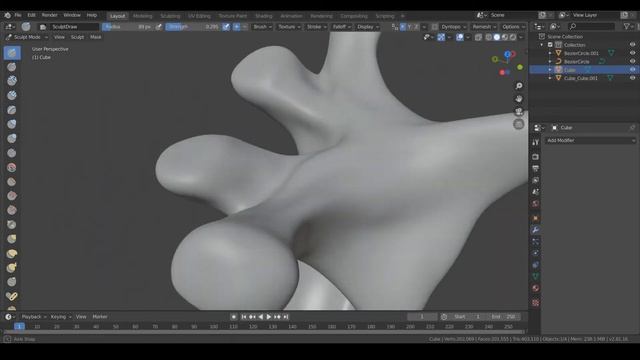Toggle X-ray mode icon
Viewport: 640px width, 360px height.
478,37
